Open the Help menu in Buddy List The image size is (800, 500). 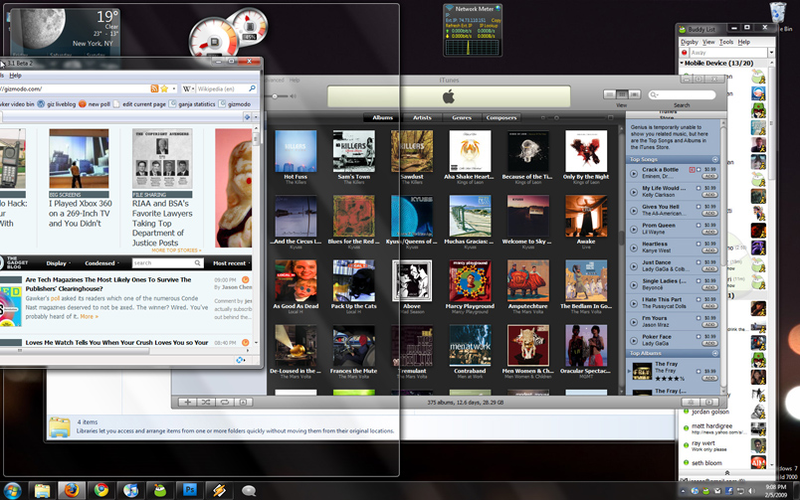[x=744, y=42]
